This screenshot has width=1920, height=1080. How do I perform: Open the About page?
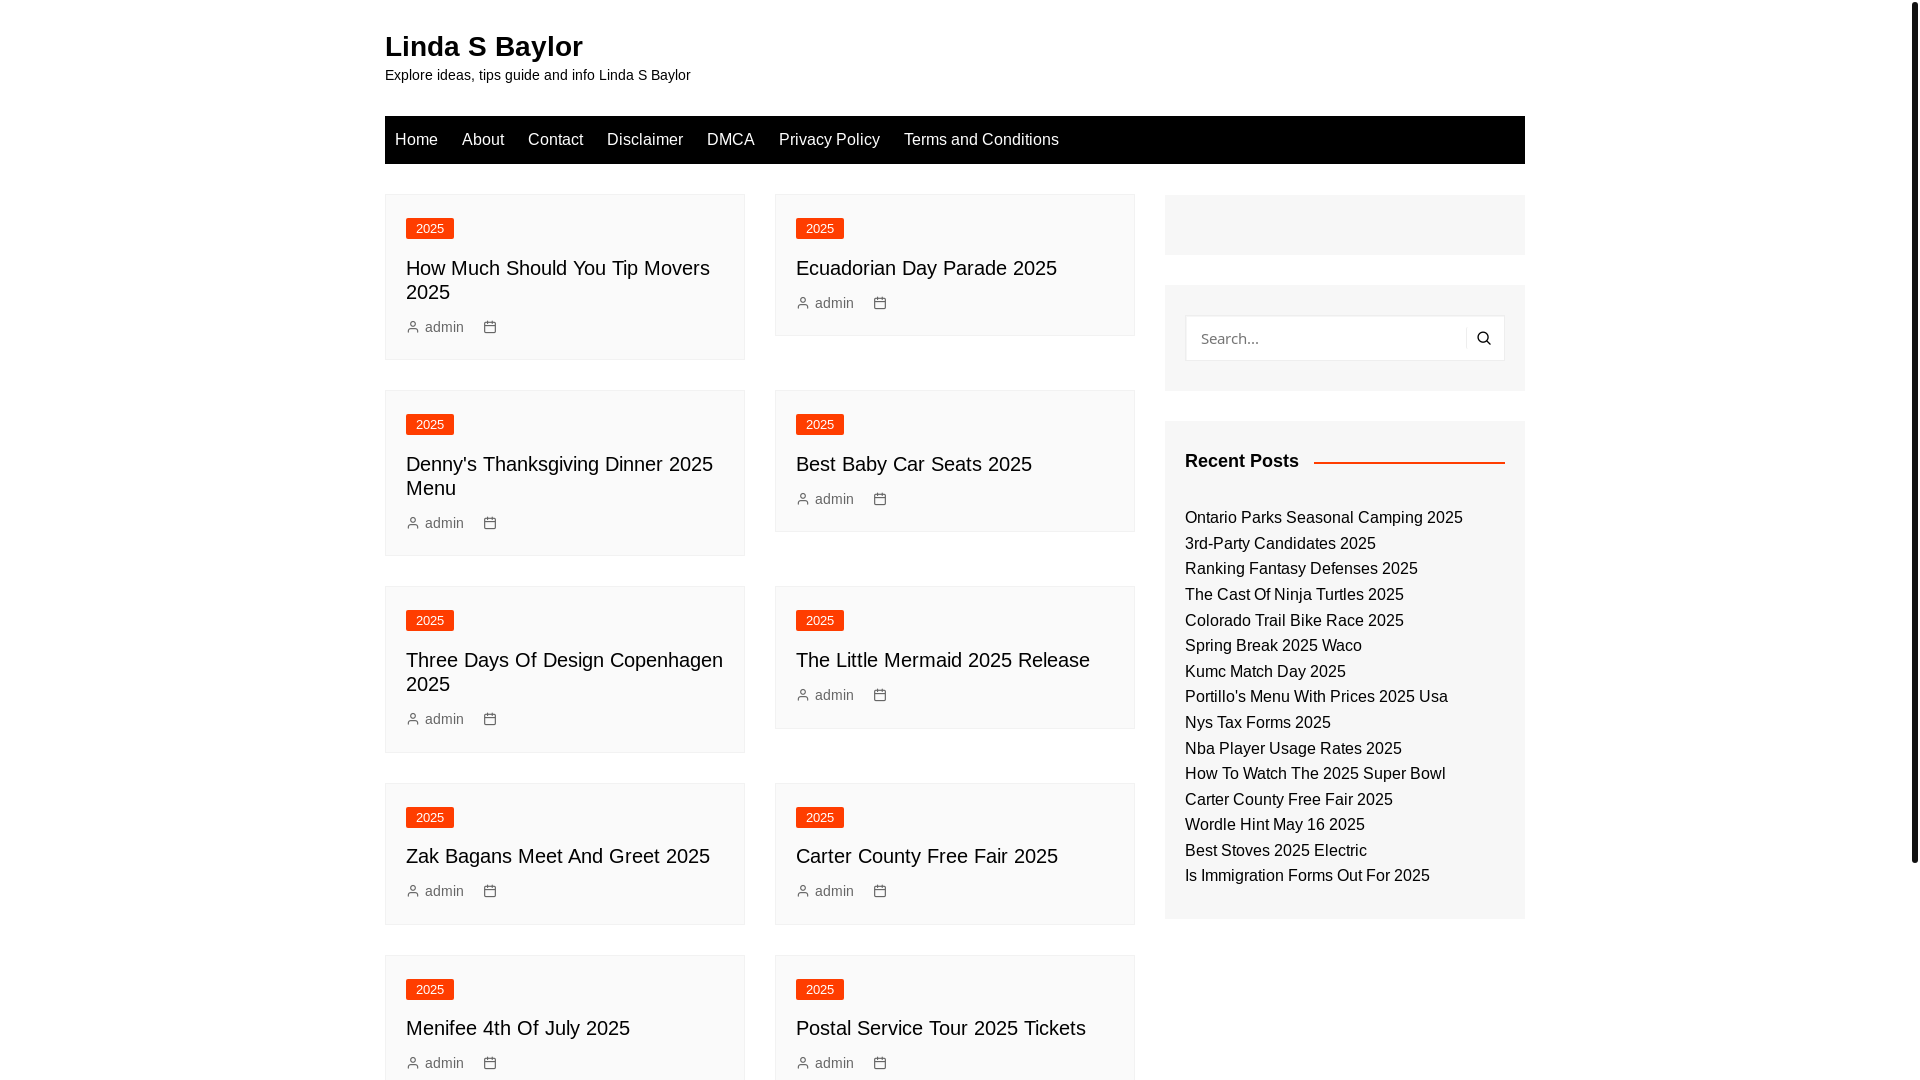point(483,140)
